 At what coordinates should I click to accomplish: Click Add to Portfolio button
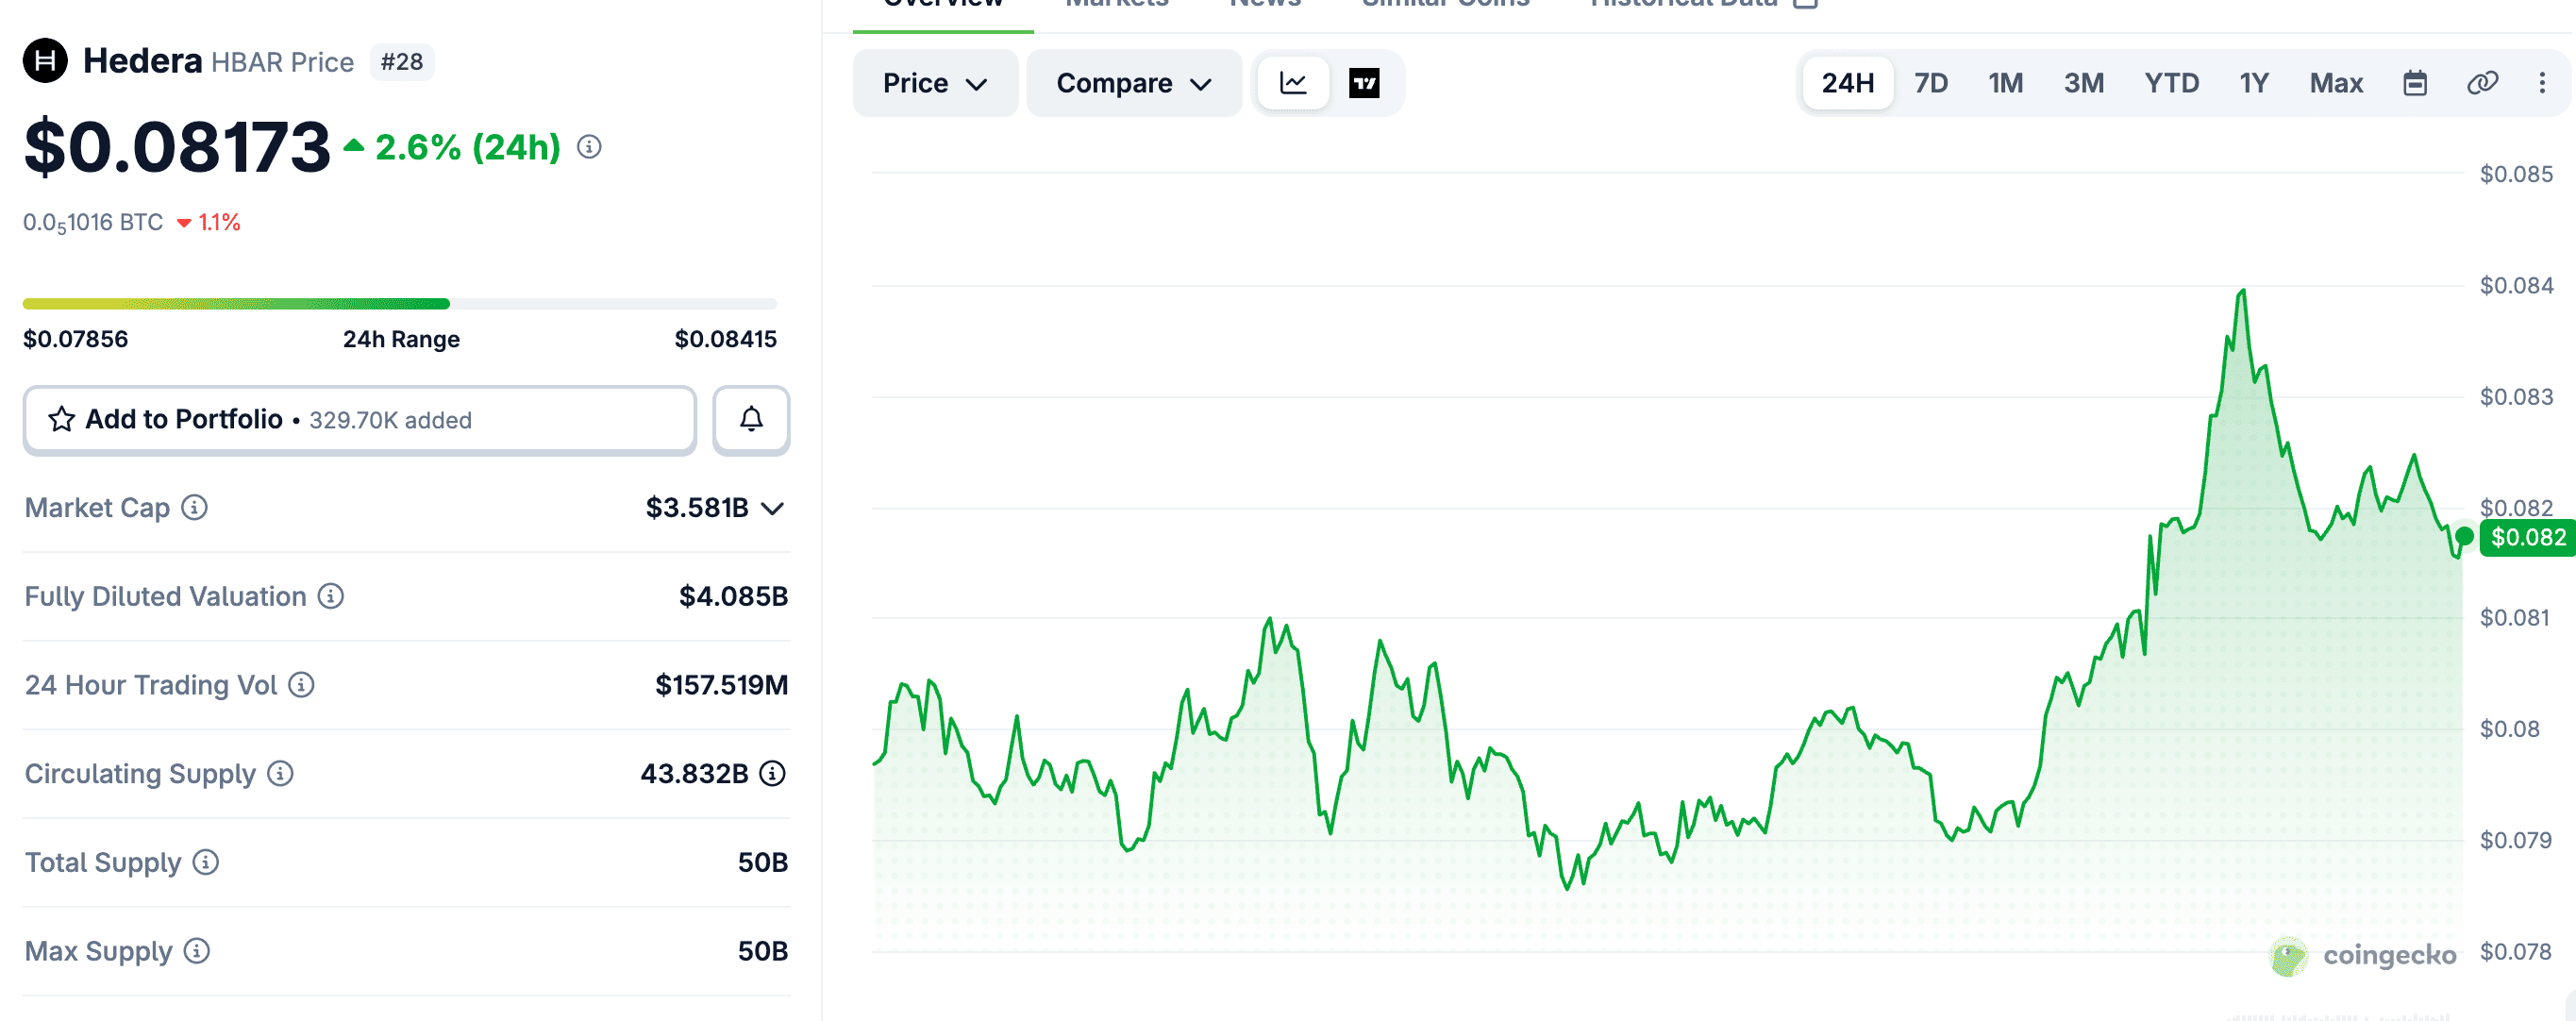tap(359, 419)
